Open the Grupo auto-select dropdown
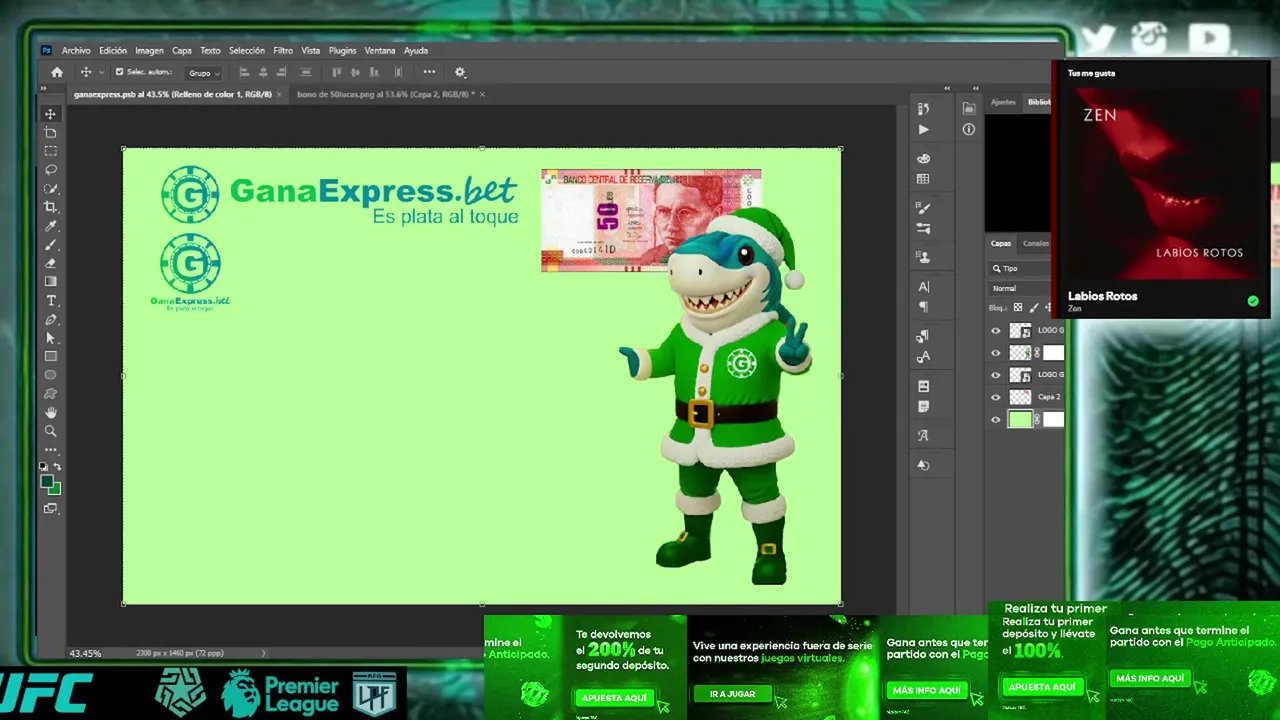1280x720 pixels. 204,73
